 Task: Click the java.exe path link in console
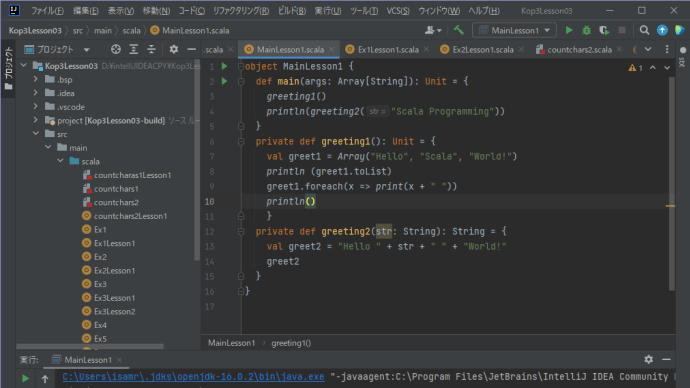coord(193,377)
